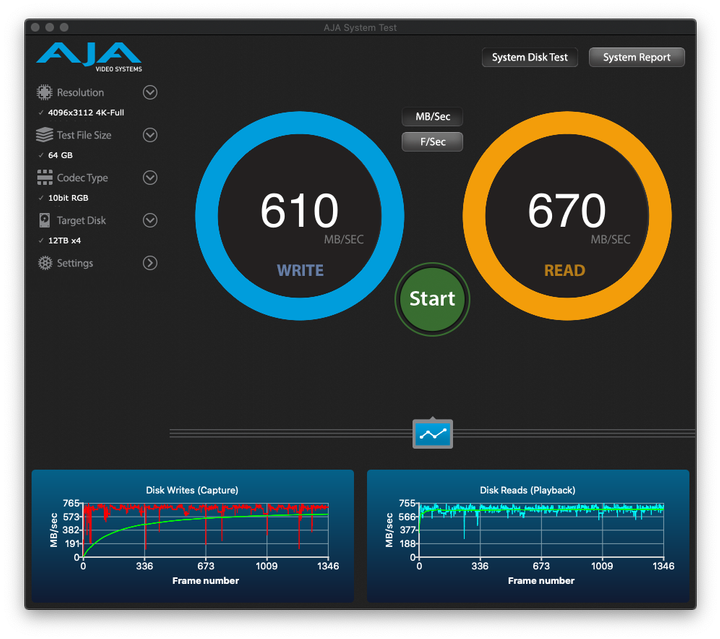This screenshot has height=639, width=720.
Task: Expand the Codec Type dropdown
Action: click(150, 178)
